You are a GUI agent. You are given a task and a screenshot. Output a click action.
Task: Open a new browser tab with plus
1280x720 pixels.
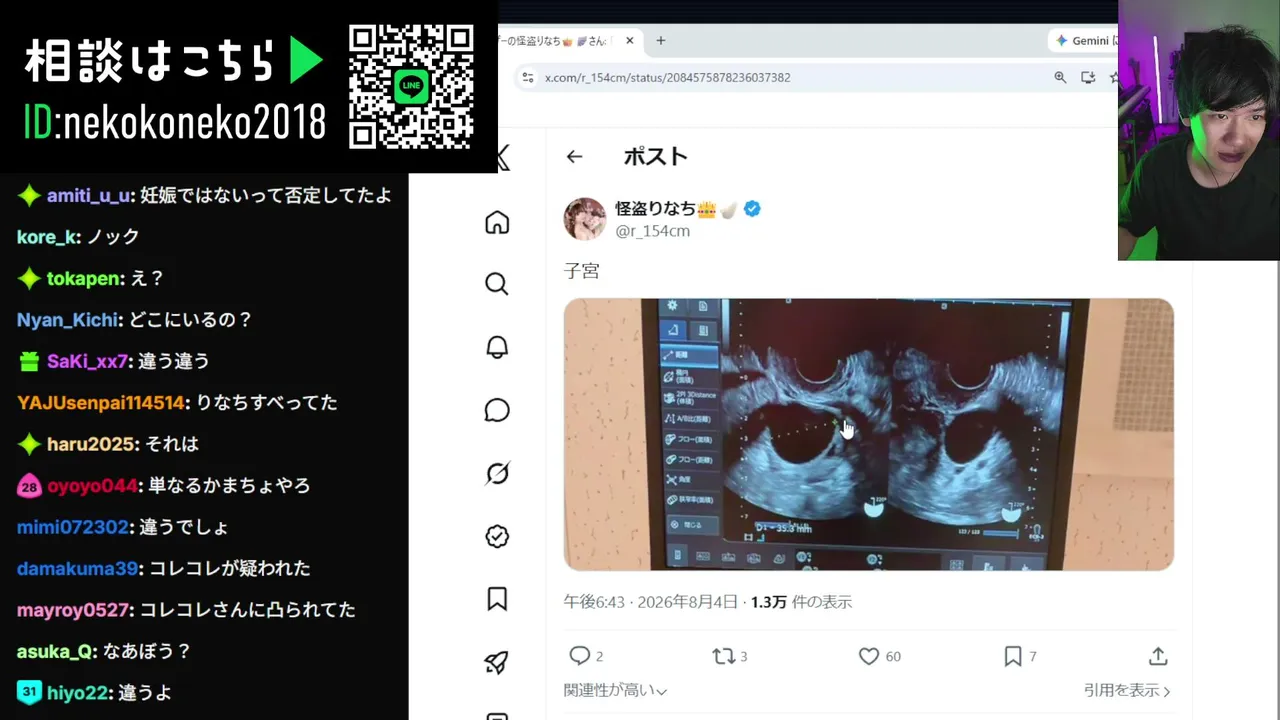(x=661, y=41)
